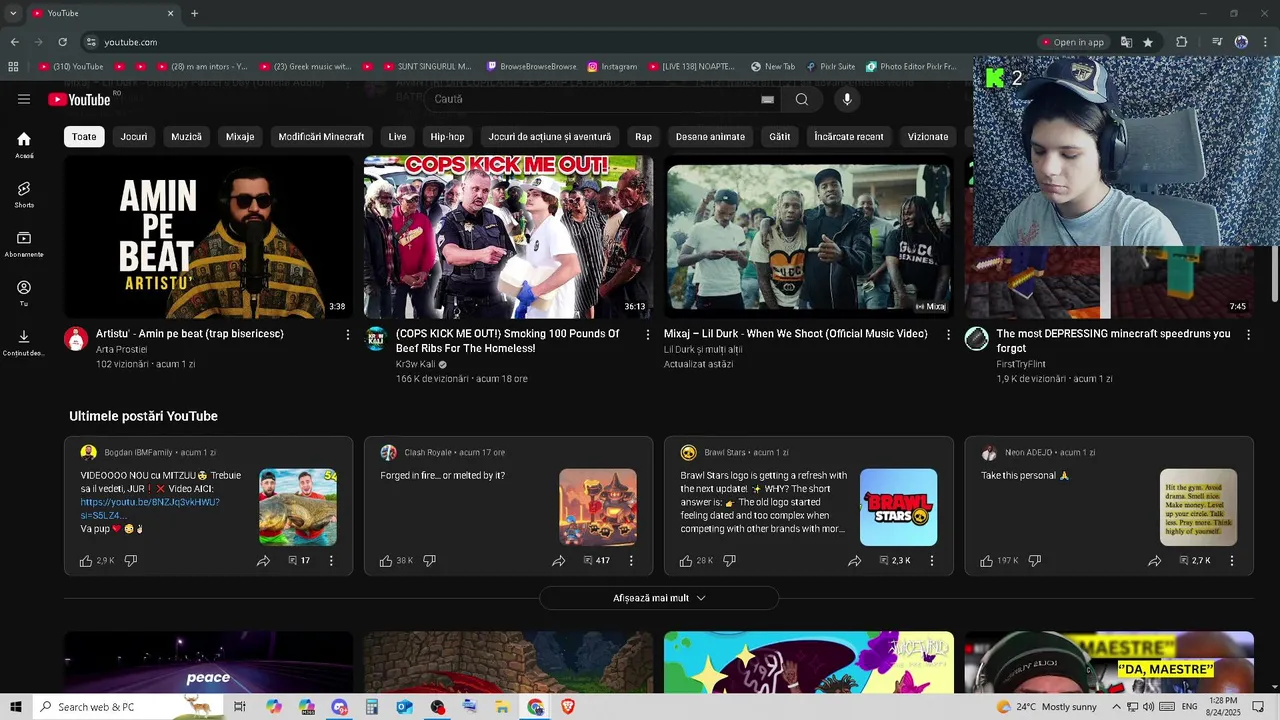1280x720 pixels.
Task: Expand posts with Afișează mai mult
Action: pos(659,598)
